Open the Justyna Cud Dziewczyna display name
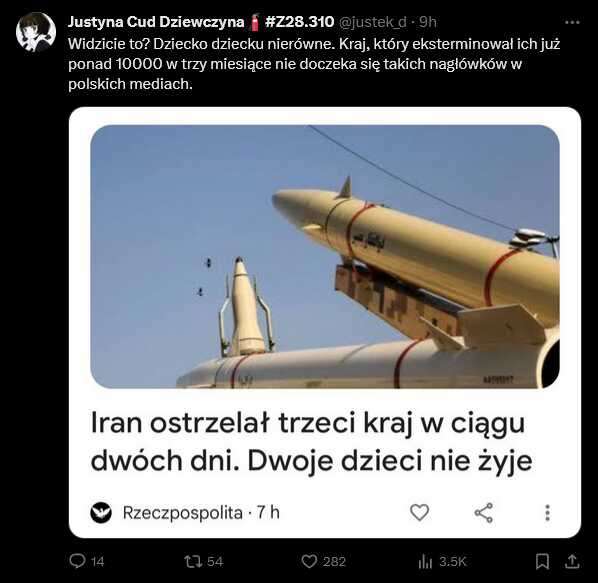Image resolution: width=598 pixels, height=583 pixels. click(156, 22)
